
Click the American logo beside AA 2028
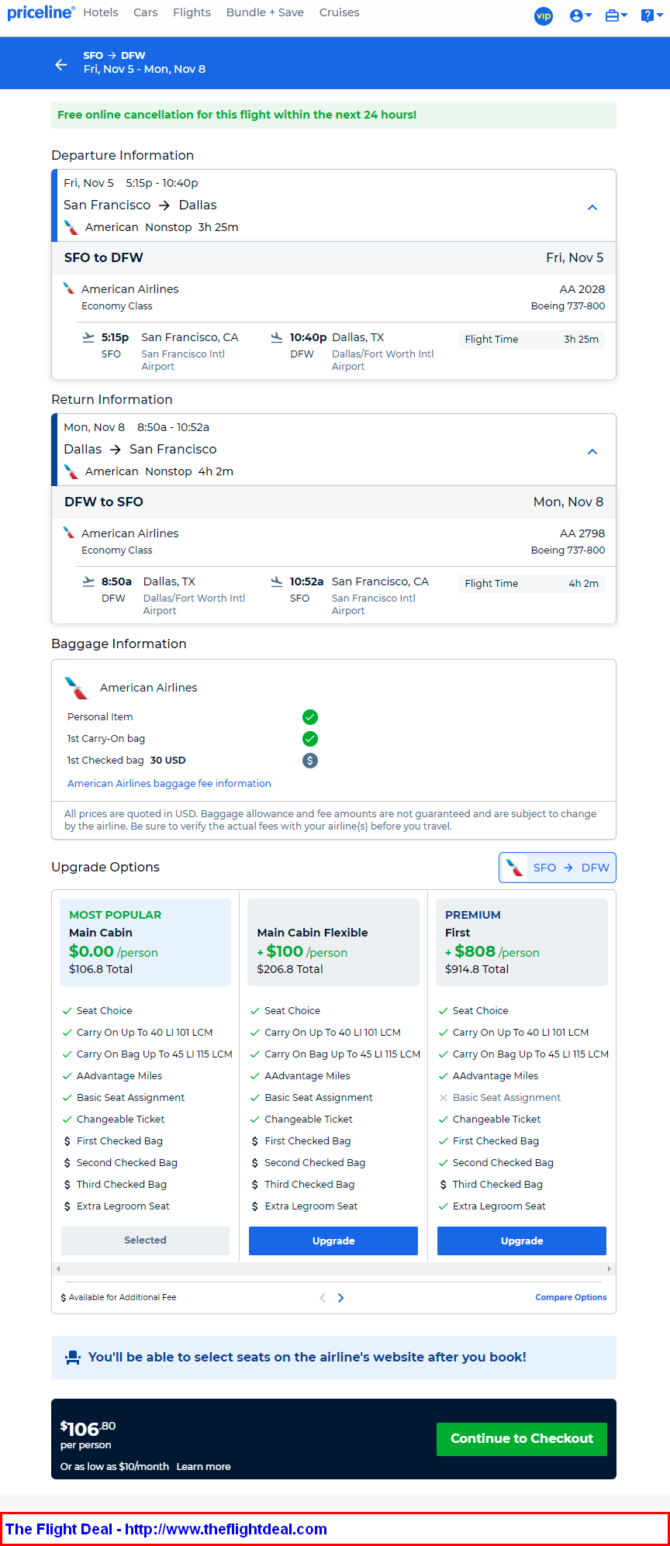pos(69,289)
